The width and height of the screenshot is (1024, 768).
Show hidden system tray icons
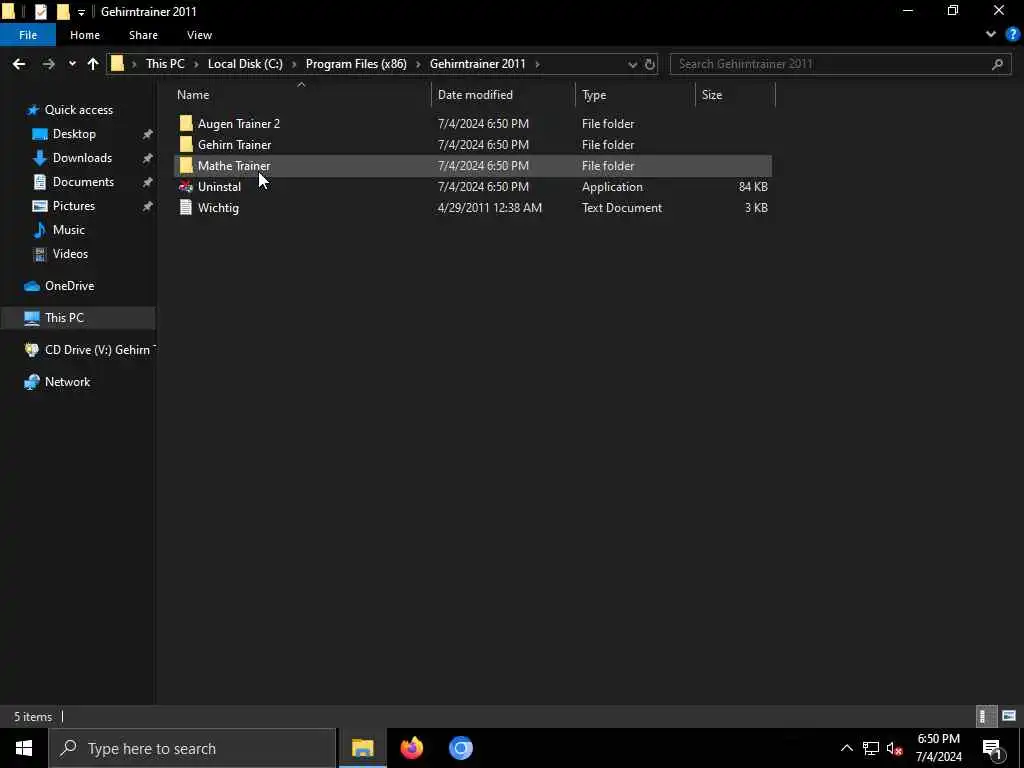(846, 748)
